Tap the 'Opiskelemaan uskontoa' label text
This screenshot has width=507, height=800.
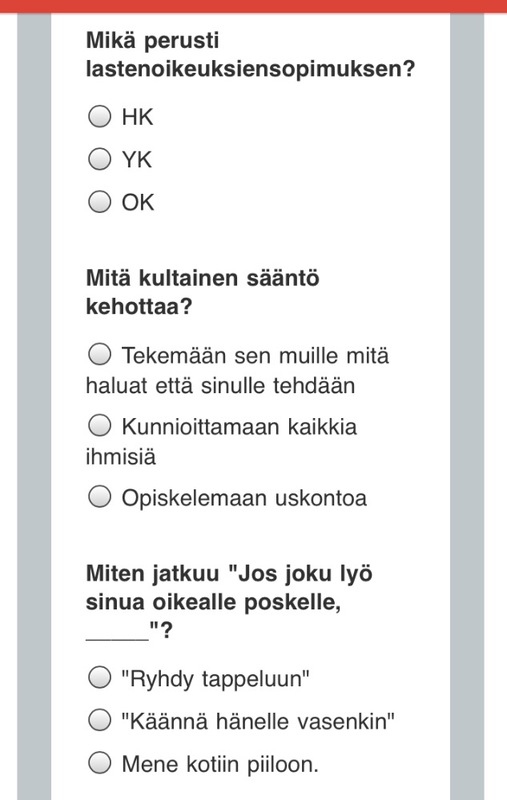pos(244,498)
